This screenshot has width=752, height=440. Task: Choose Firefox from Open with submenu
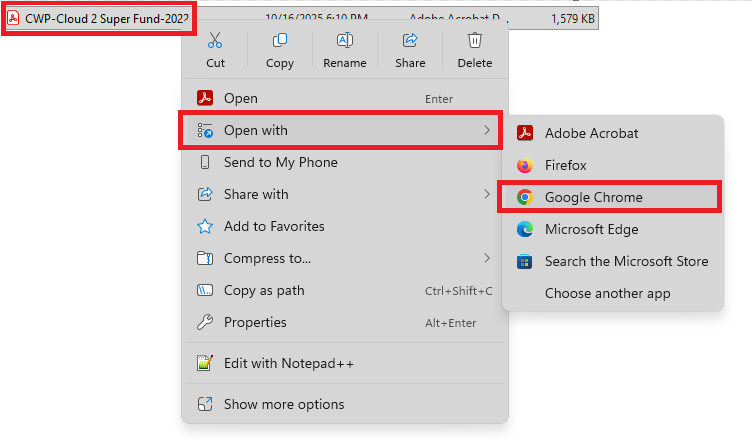(x=565, y=165)
